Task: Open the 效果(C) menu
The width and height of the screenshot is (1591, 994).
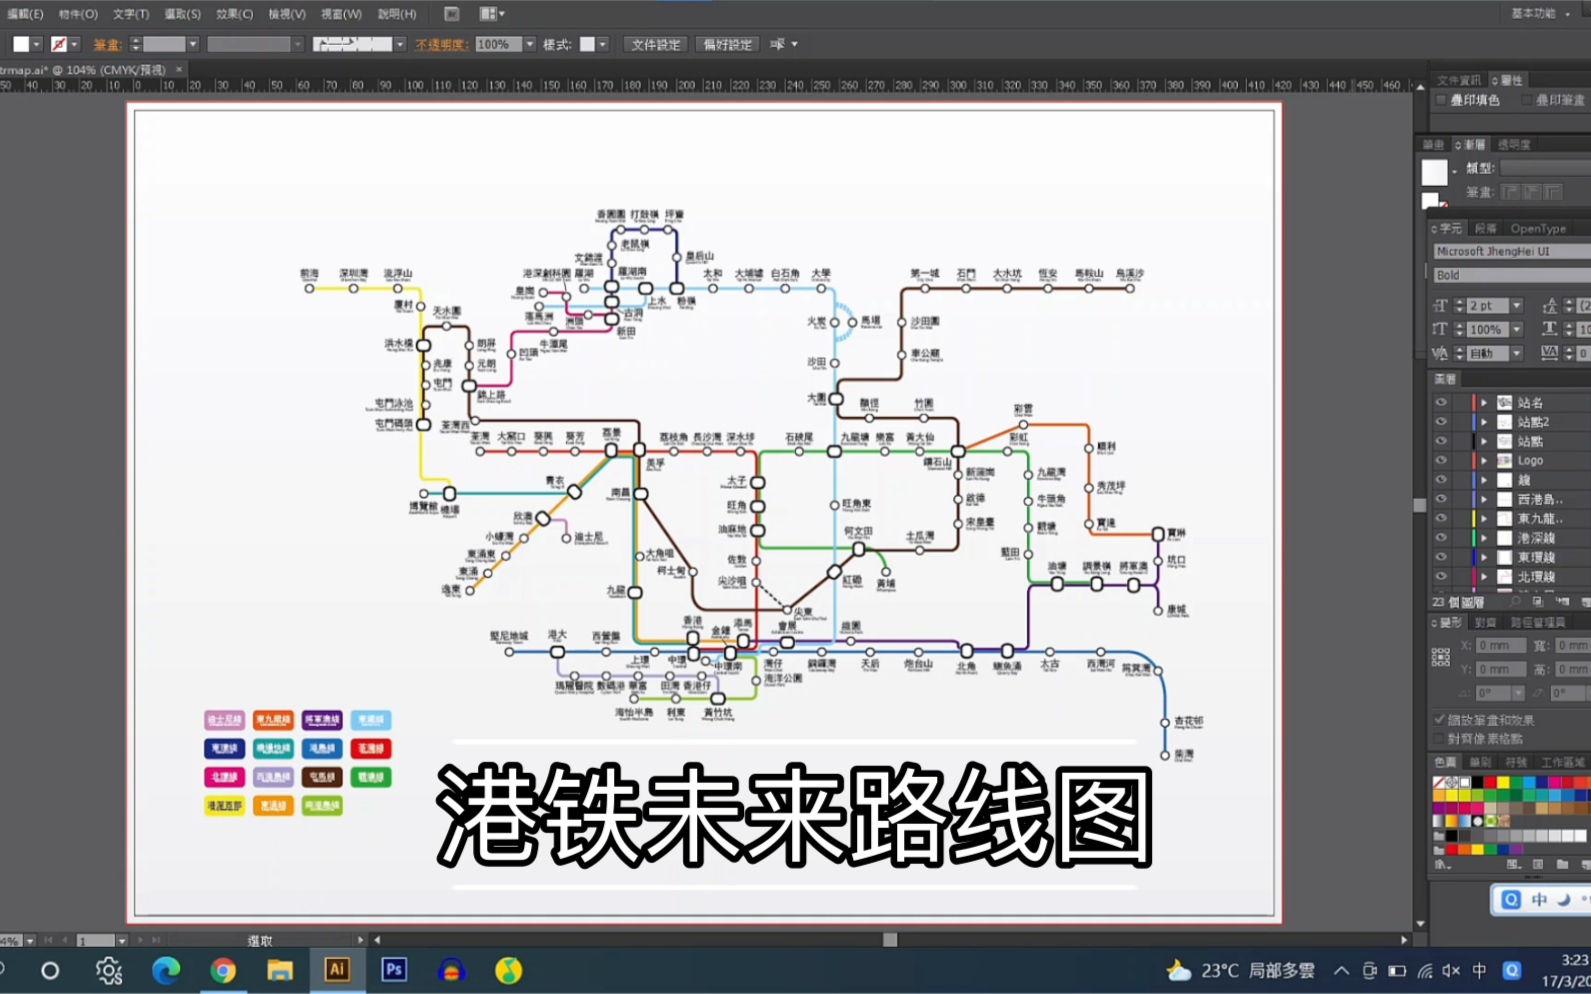Action: (235, 14)
